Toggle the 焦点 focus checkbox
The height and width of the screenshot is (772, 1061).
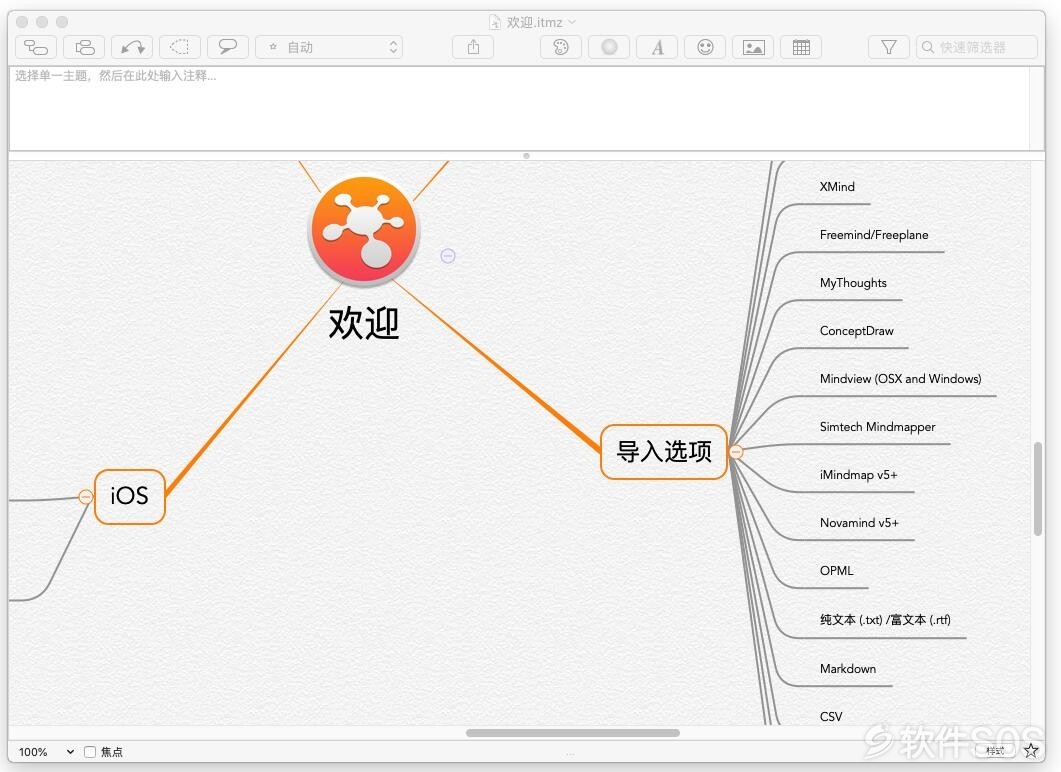pos(90,752)
